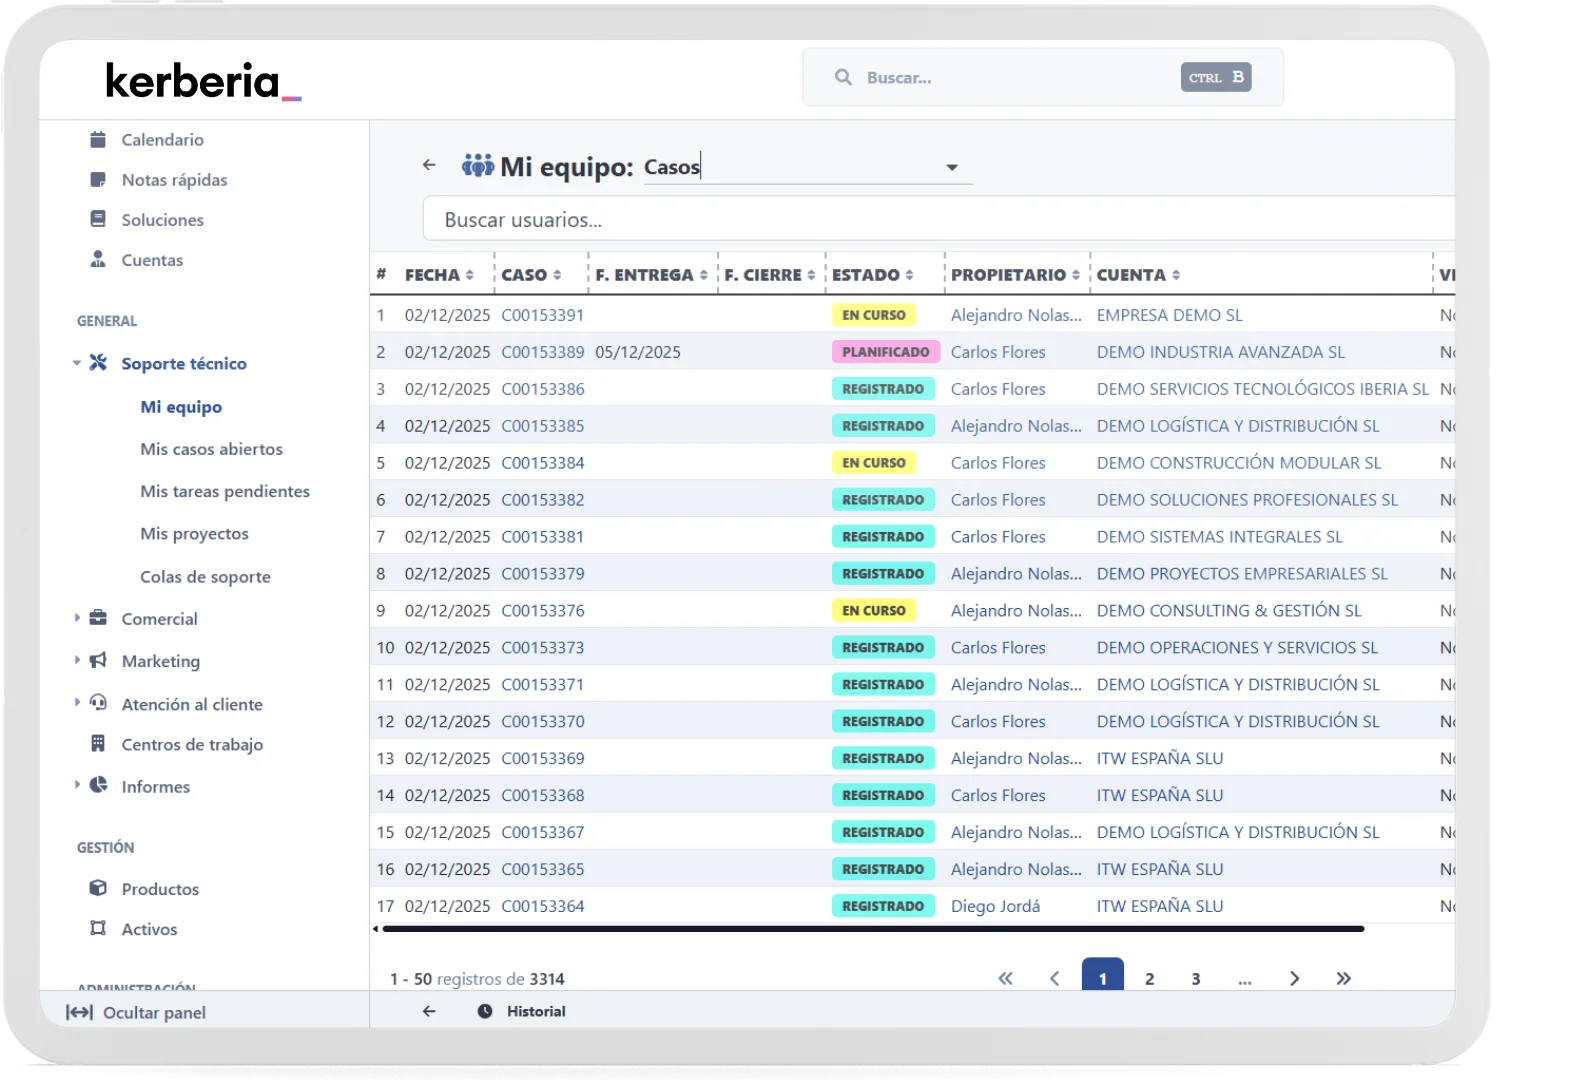Go to the first page of results
1593x1080 pixels.
[1005, 978]
